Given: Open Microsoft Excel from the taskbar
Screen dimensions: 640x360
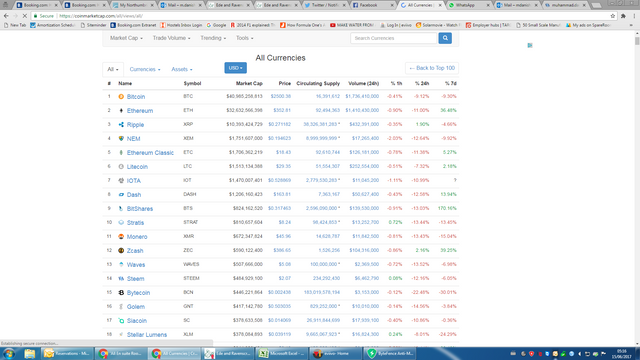Looking at the screenshot, I should point(282,353).
